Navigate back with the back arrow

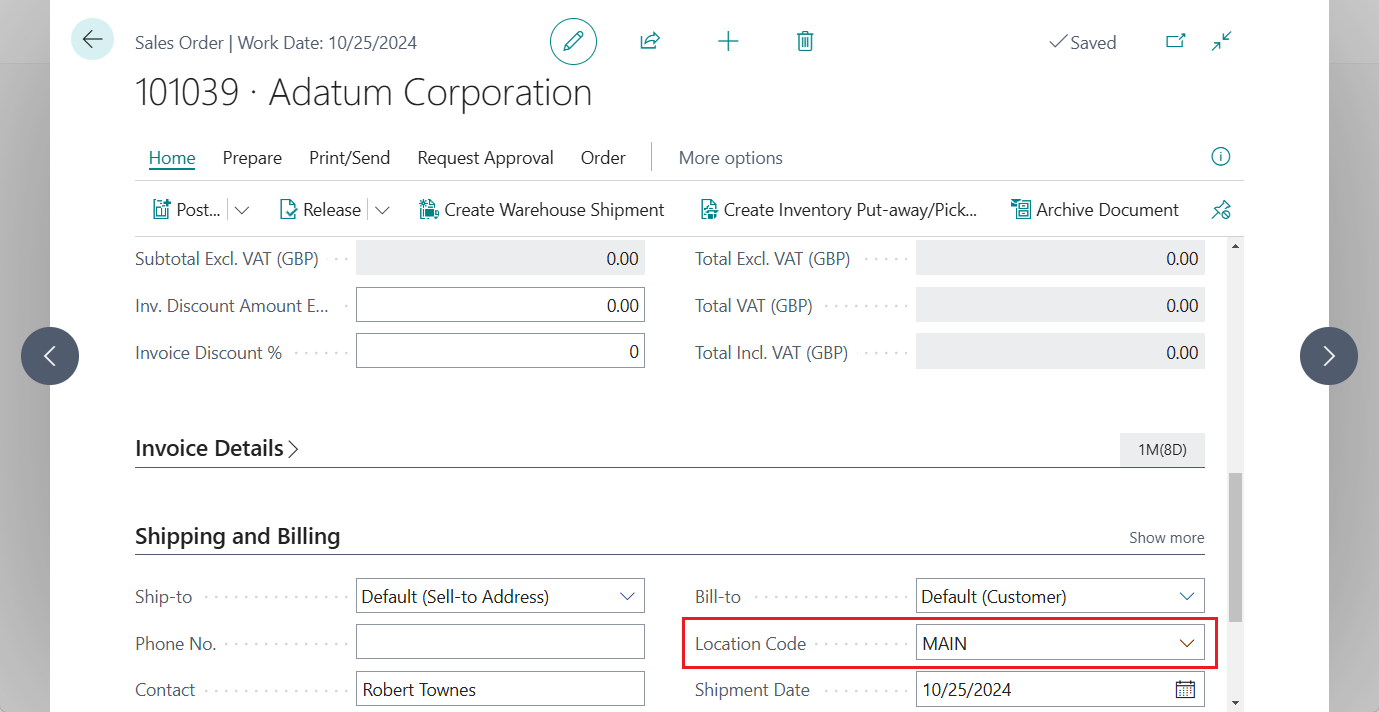[x=92, y=39]
